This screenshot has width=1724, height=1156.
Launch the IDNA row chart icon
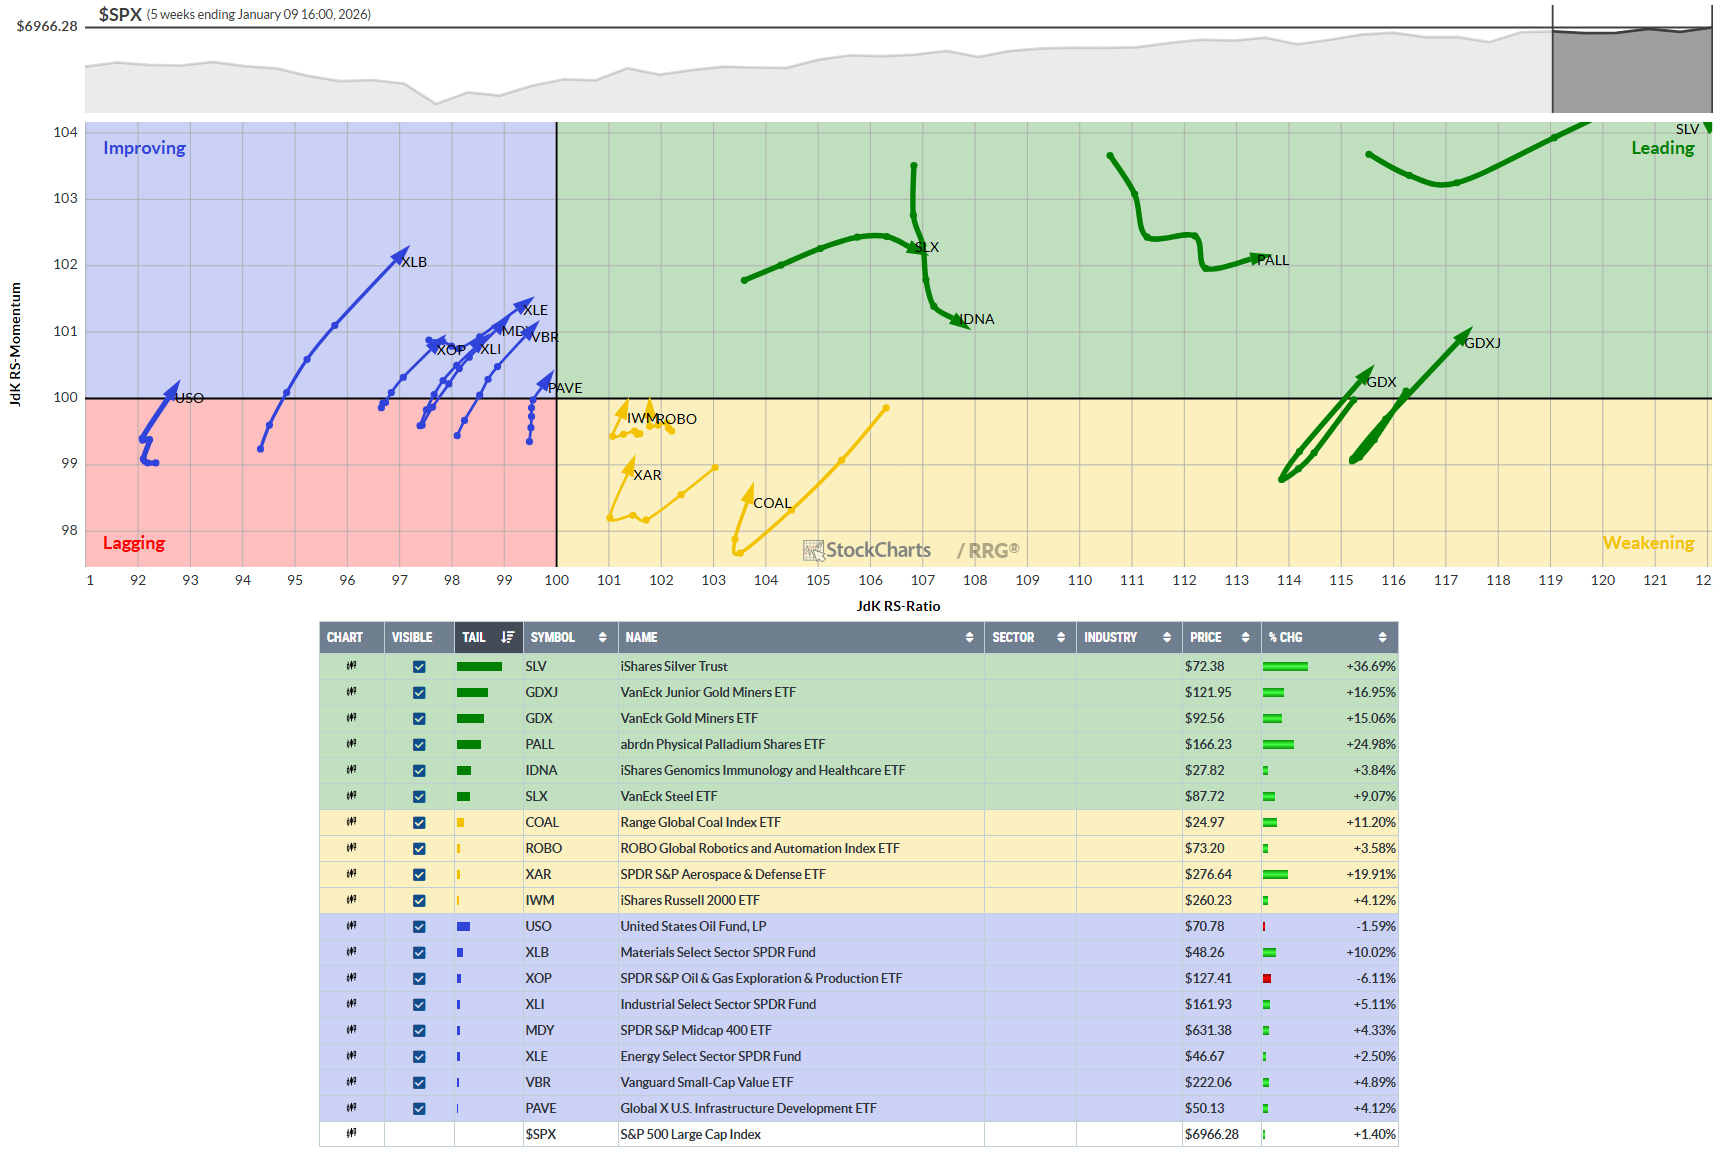(351, 770)
